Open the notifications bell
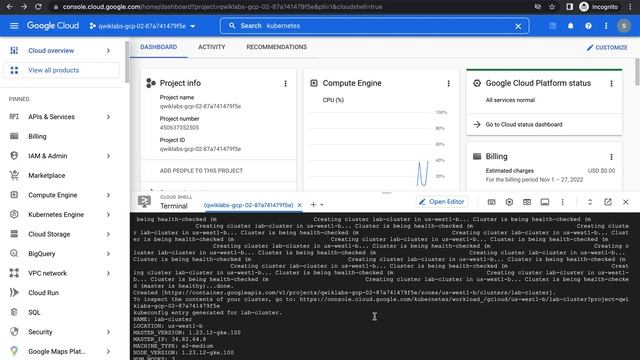 (570, 26)
